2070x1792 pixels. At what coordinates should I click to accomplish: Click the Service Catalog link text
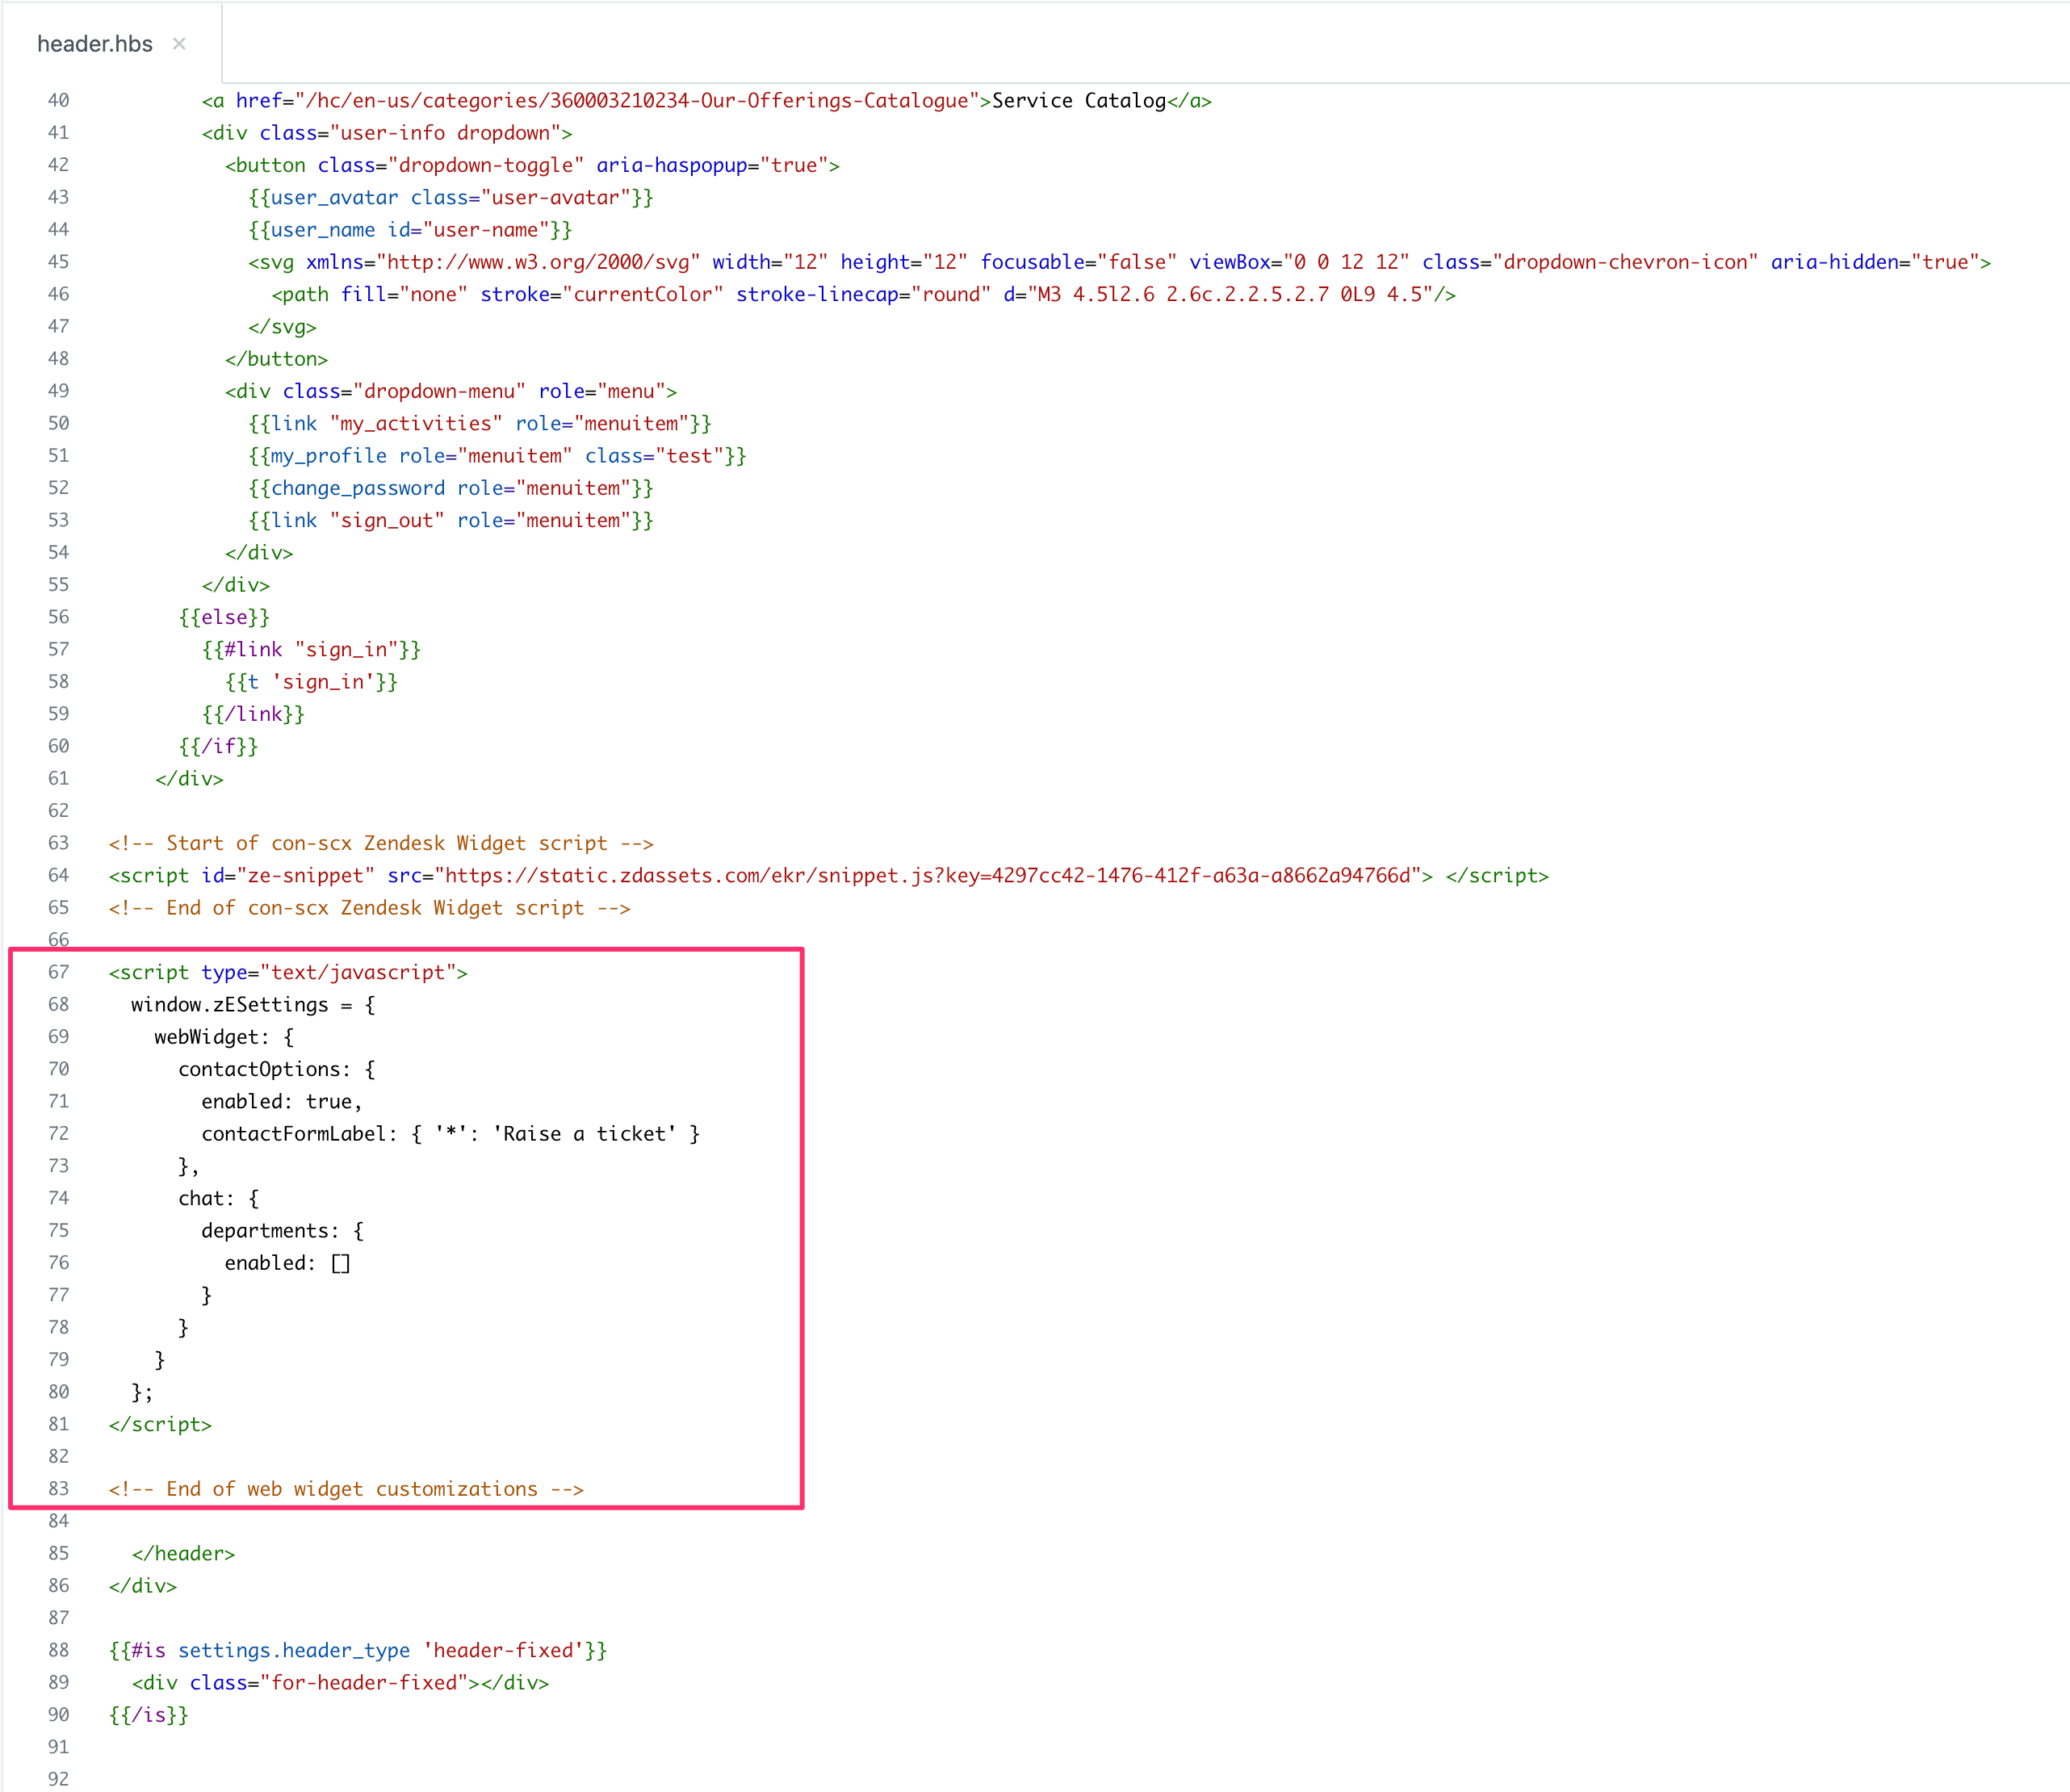pyautogui.click(x=1078, y=101)
